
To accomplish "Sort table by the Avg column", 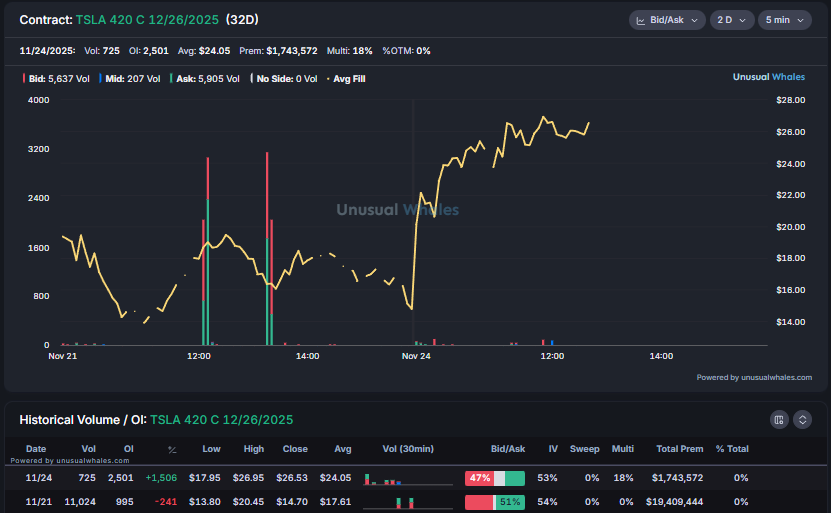I will pos(342,449).
